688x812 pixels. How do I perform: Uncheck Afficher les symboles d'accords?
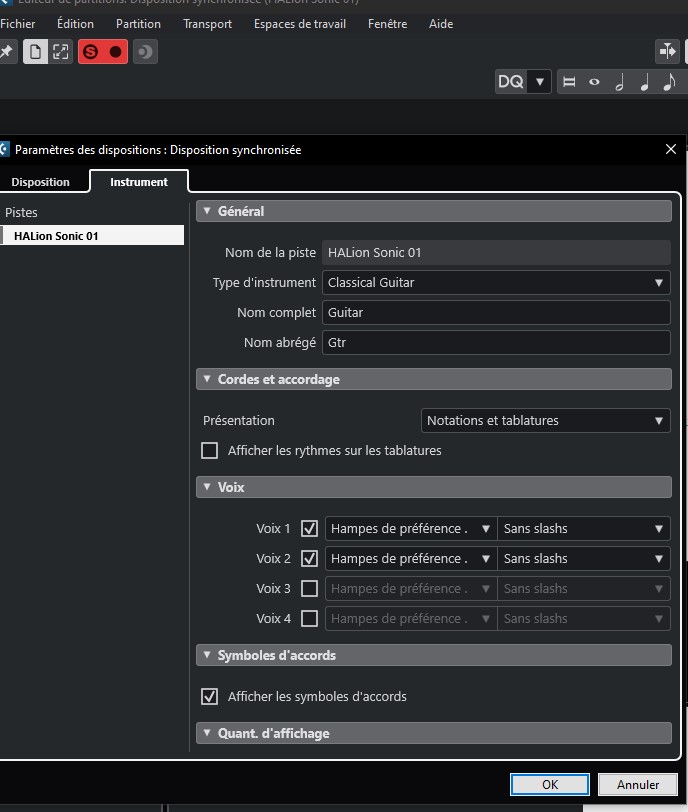(x=210, y=697)
